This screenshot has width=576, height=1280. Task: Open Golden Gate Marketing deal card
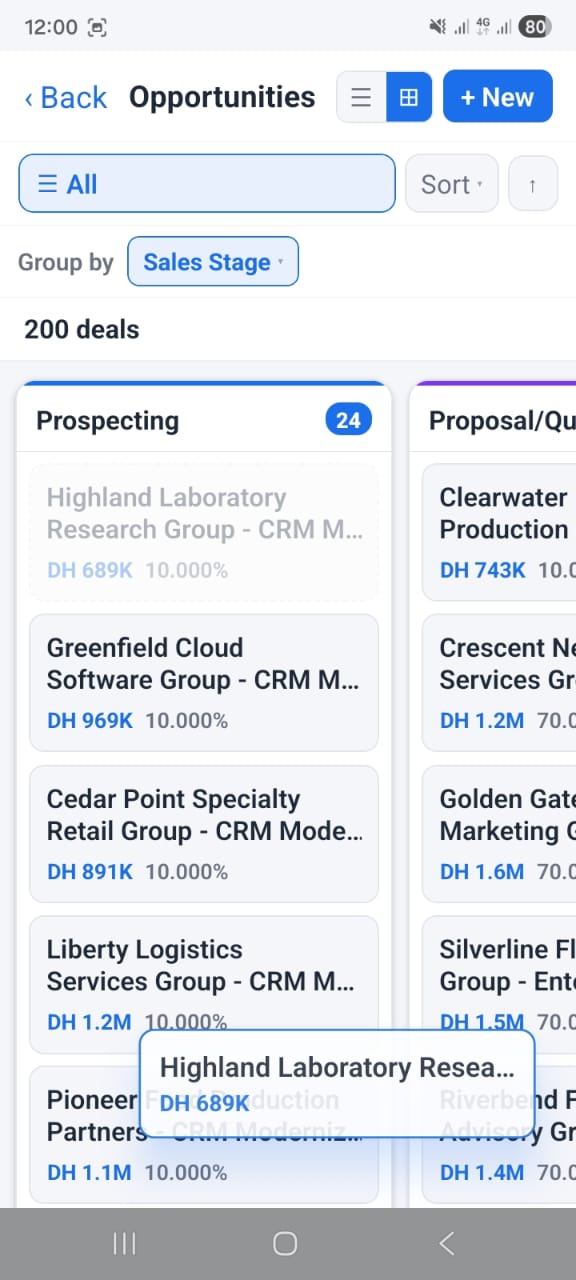[x=499, y=834]
